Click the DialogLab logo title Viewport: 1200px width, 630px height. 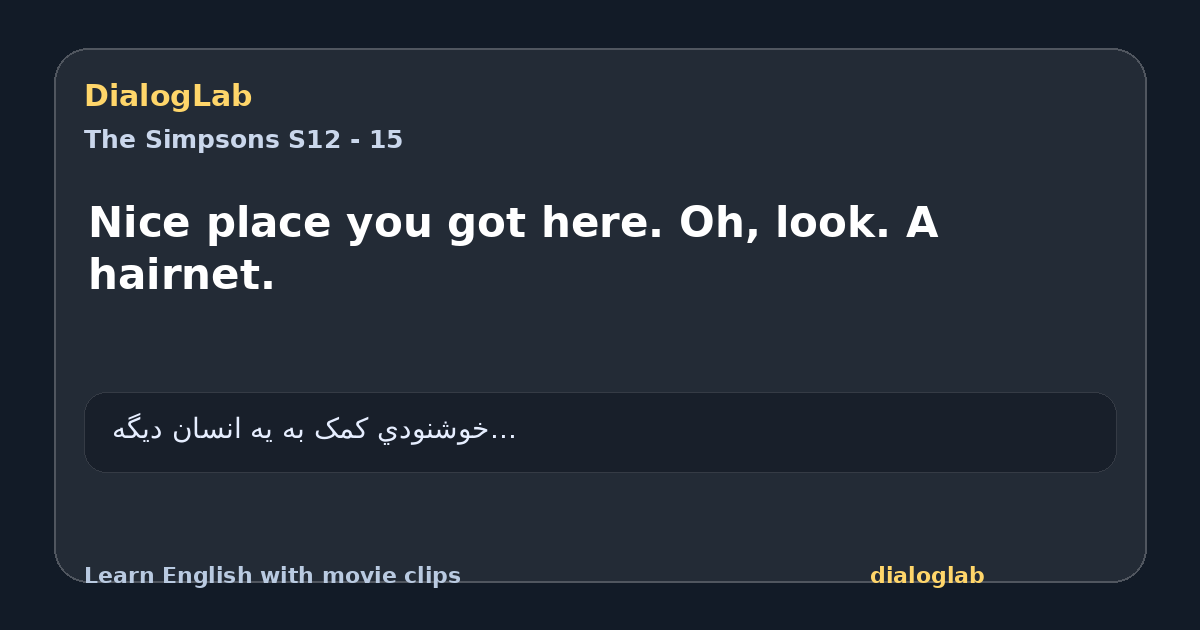click(x=168, y=96)
